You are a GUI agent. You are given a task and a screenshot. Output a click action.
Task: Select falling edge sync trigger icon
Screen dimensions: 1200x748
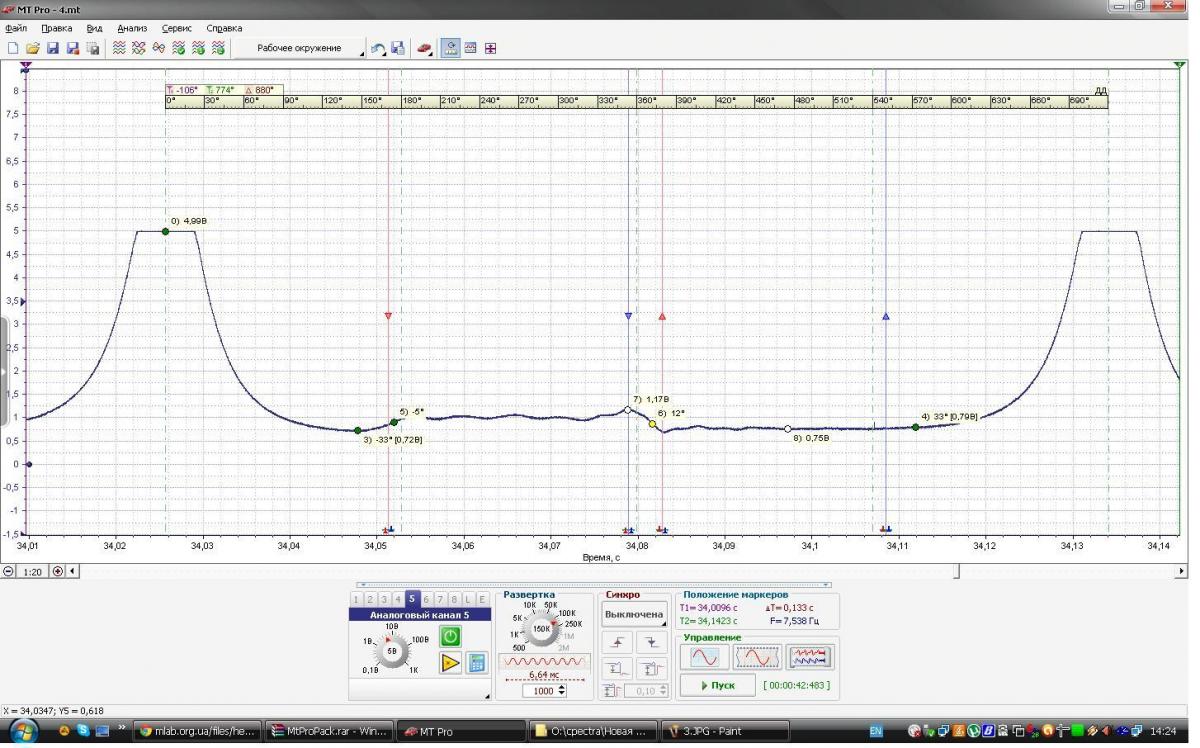click(x=652, y=642)
